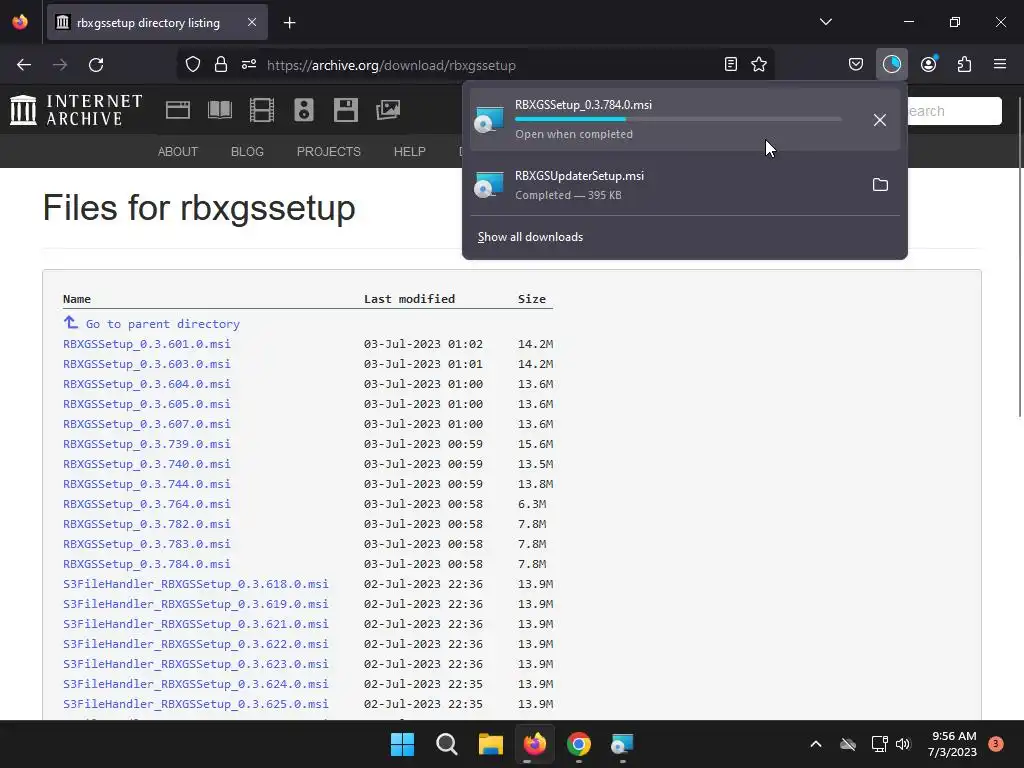Image resolution: width=1024 pixels, height=768 pixels.
Task: Click the download progress bar for RBXGSSetup_0.3.784.0.msi
Action: click(x=678, y=120)
